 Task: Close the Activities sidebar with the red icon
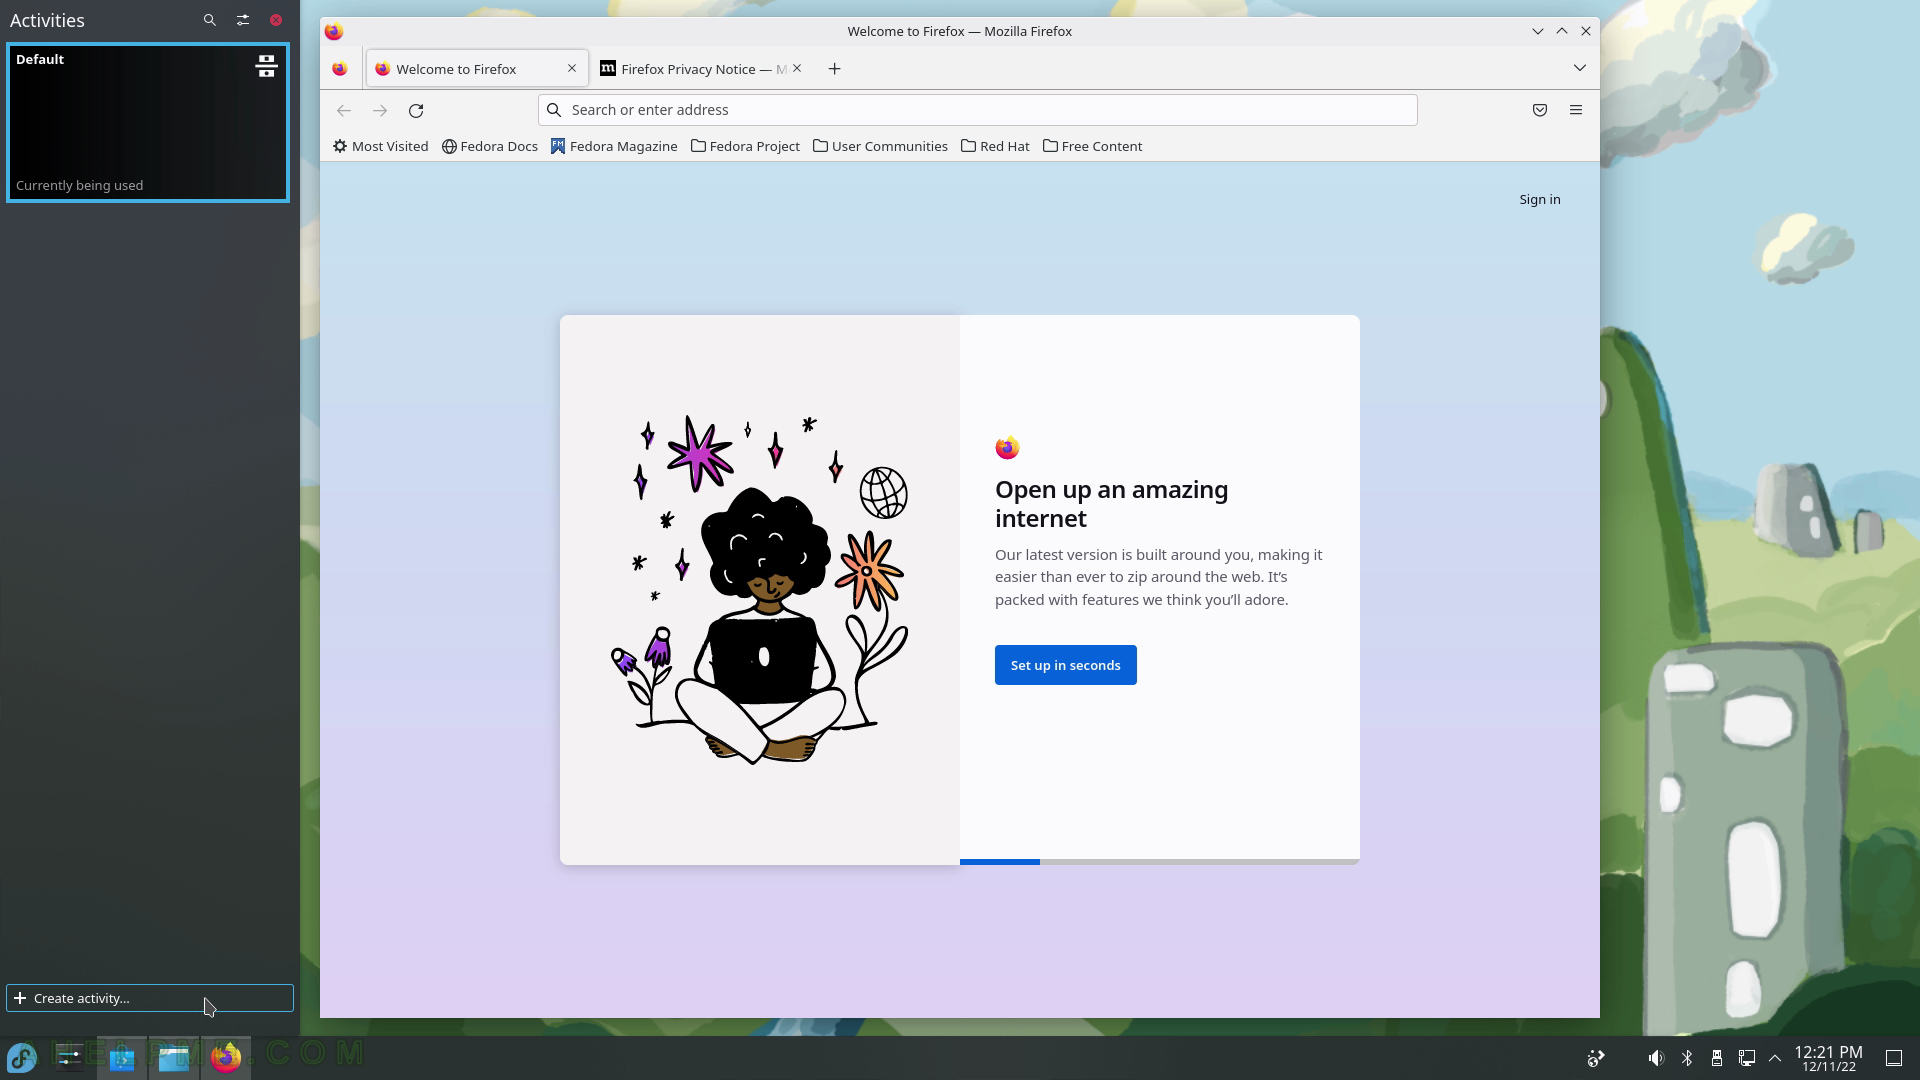[x=276, y=20]
